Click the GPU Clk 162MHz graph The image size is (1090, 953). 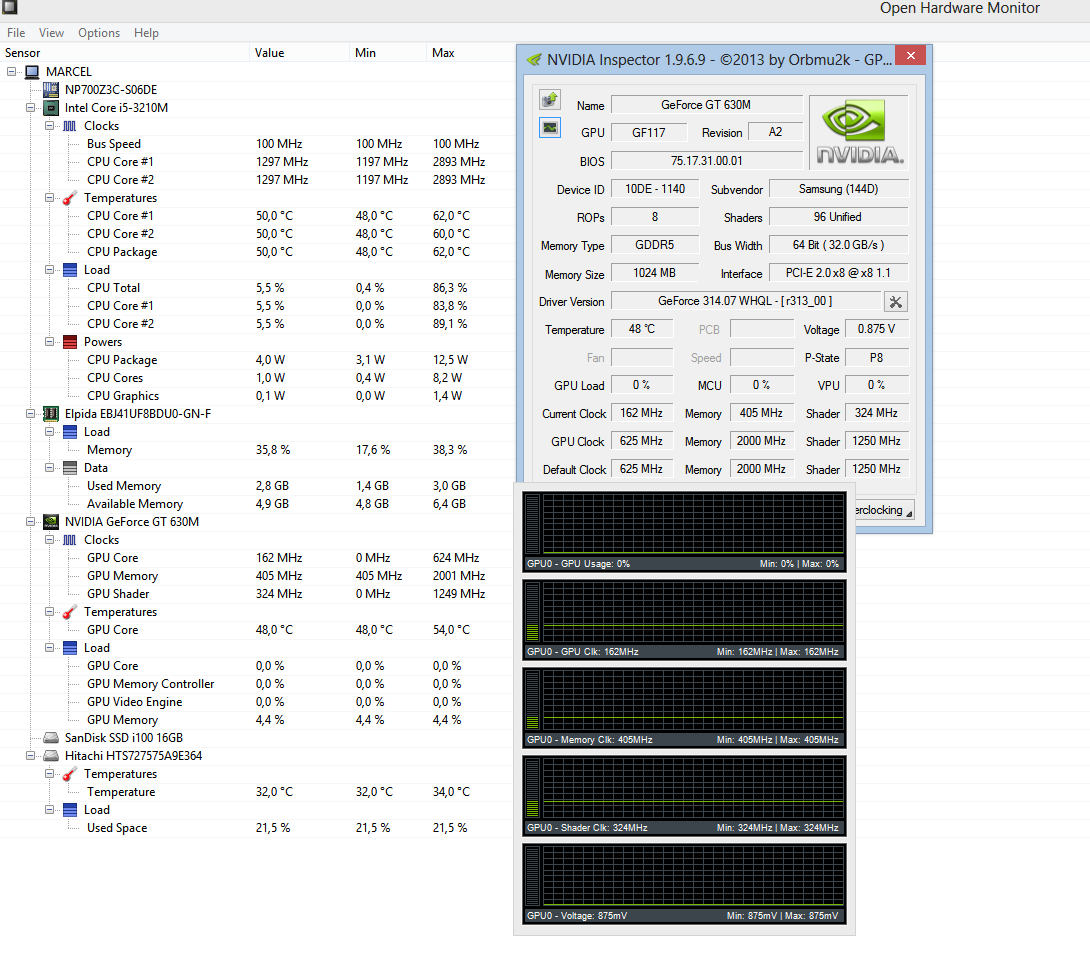pos(684,620)
